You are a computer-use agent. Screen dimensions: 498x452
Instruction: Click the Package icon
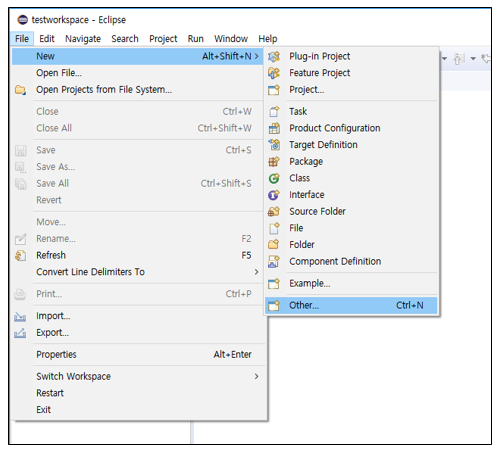click(274, 161)
